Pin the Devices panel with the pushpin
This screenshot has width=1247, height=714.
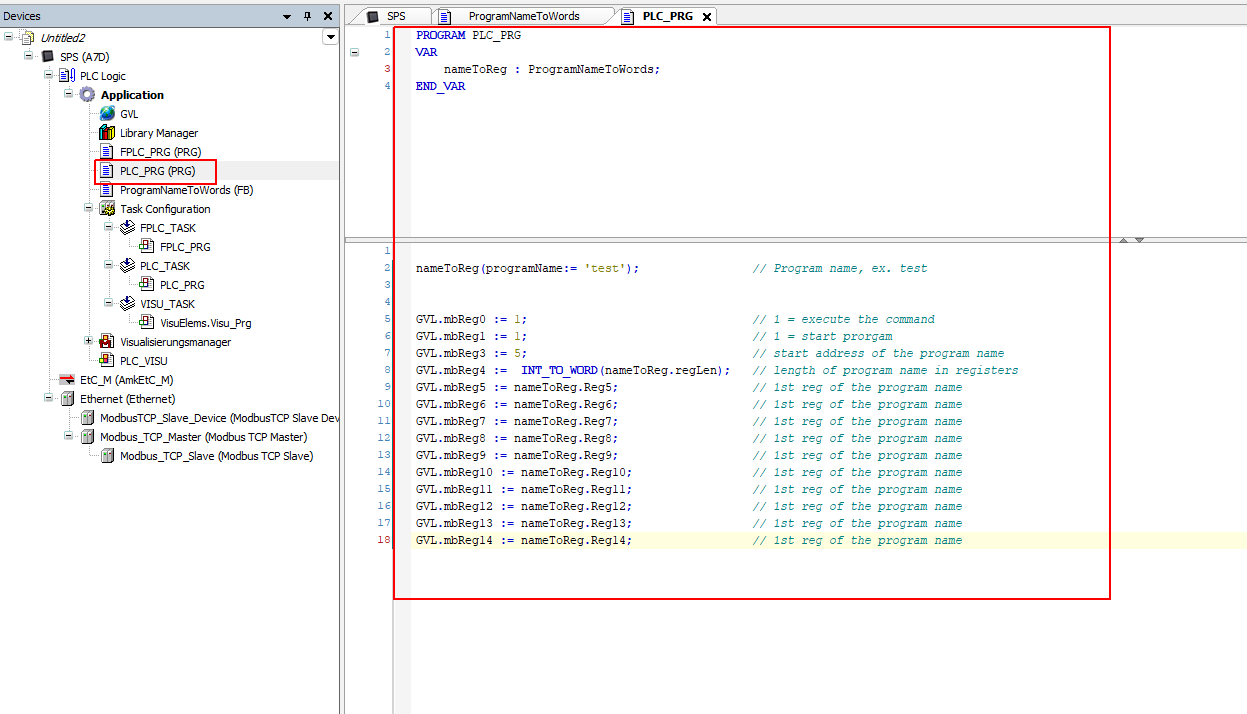point(307,16)
